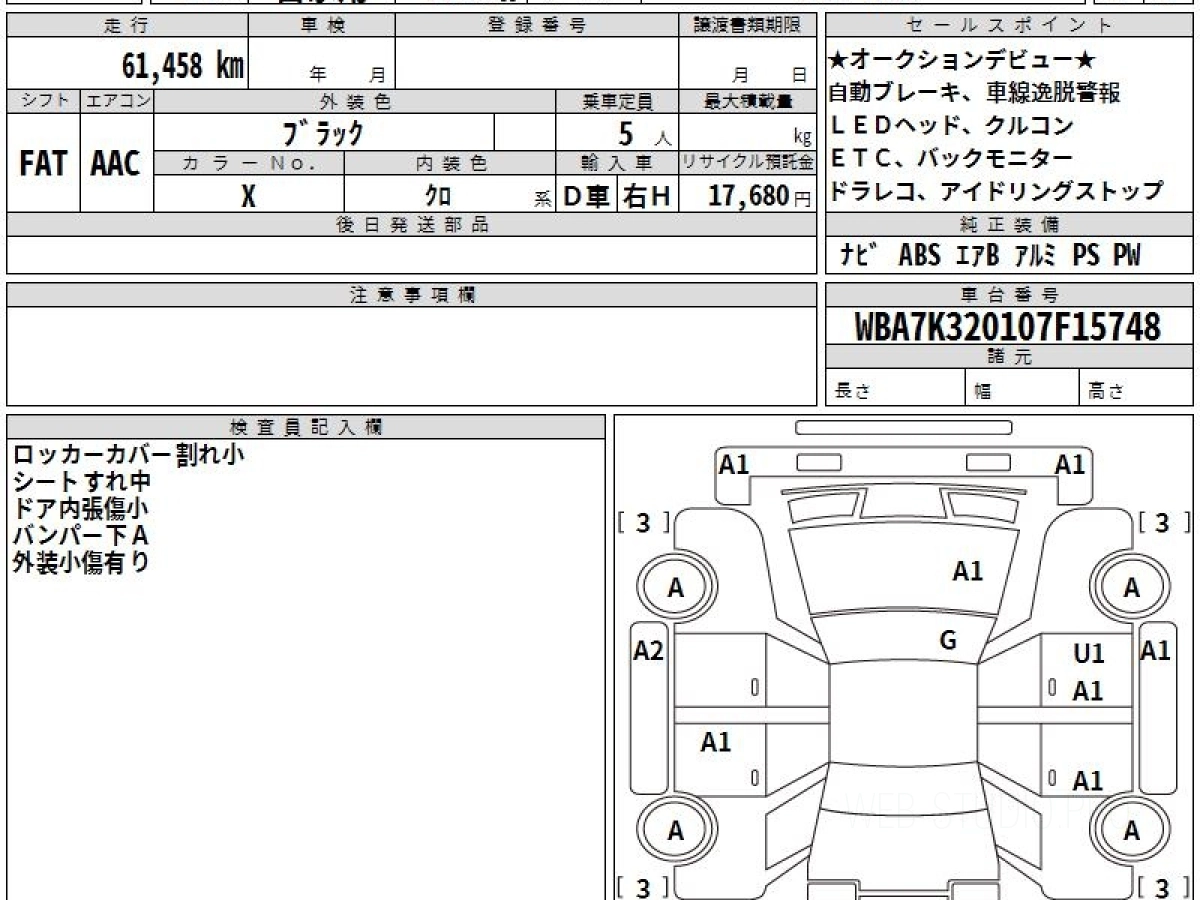Select the D車 value
The image size is (1200, 900).
coord(587,196)
